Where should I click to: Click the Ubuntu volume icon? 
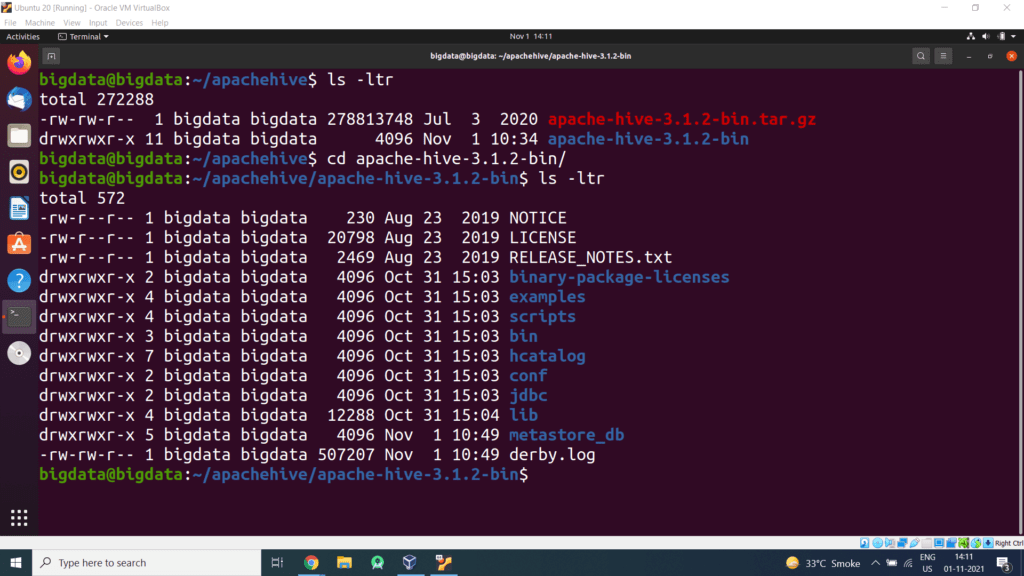pyautogui.click(x=985, y=37)
